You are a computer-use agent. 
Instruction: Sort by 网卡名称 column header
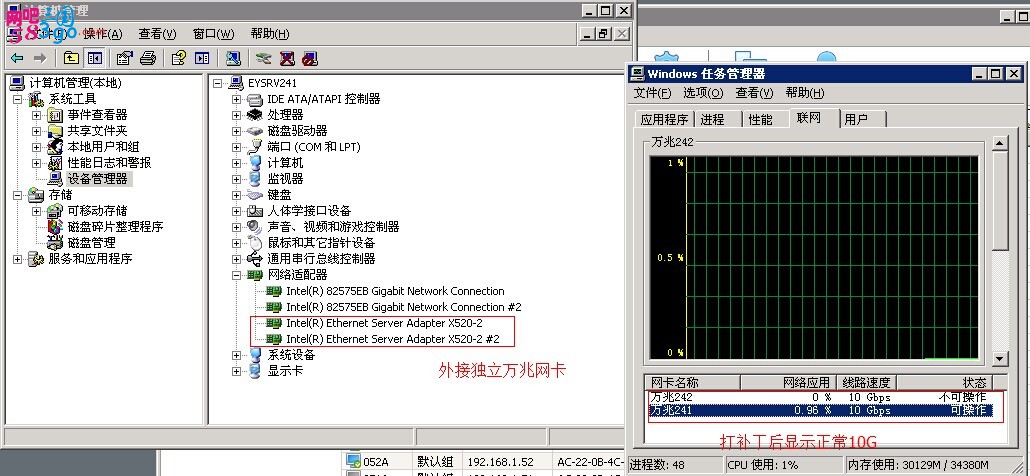(x=694, y=383)
